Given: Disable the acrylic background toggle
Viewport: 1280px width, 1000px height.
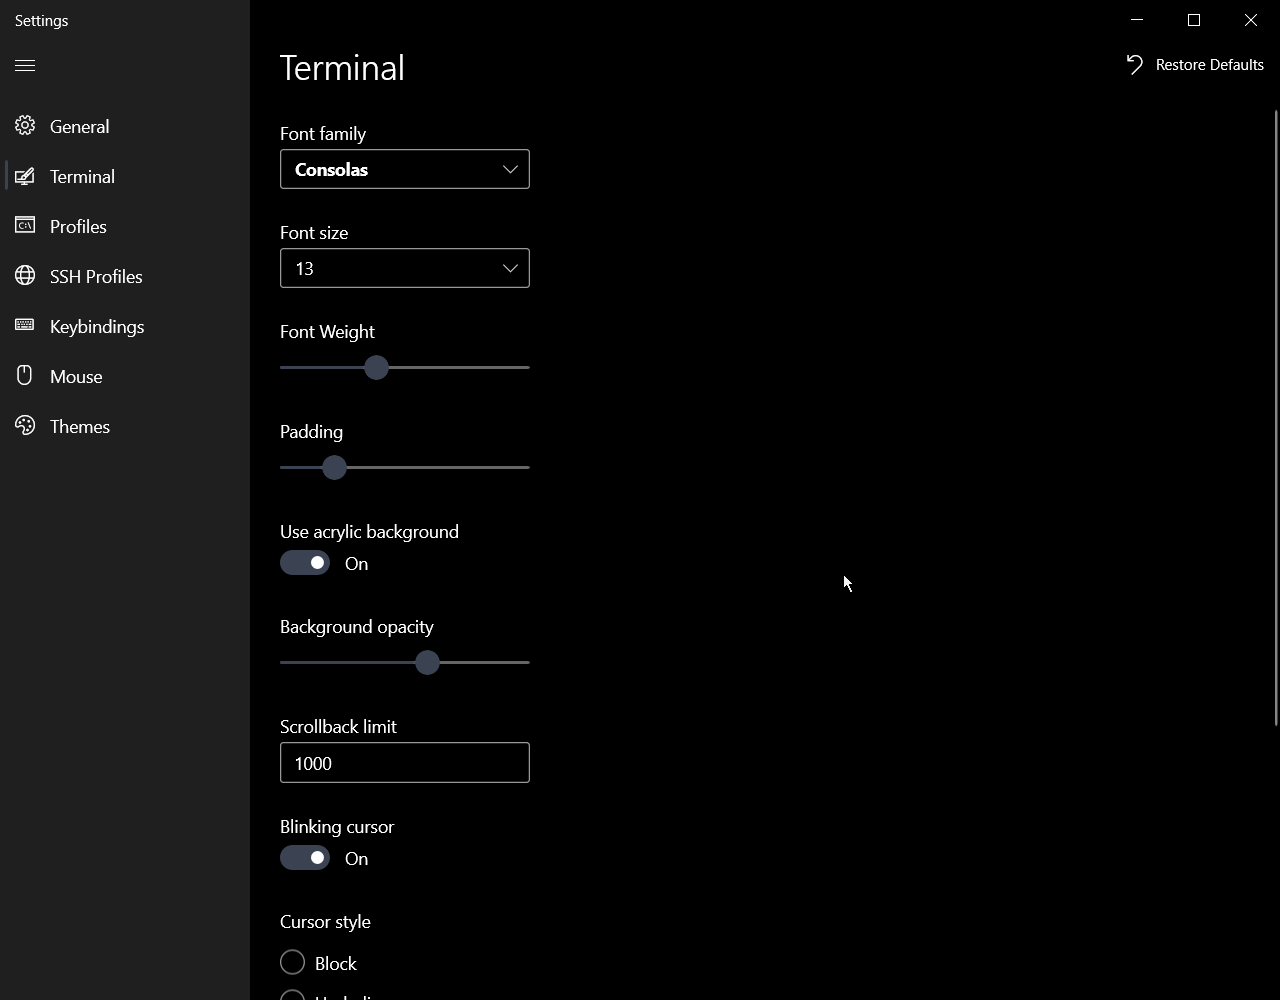Looking at the screenshot, I should pos(304,563).
